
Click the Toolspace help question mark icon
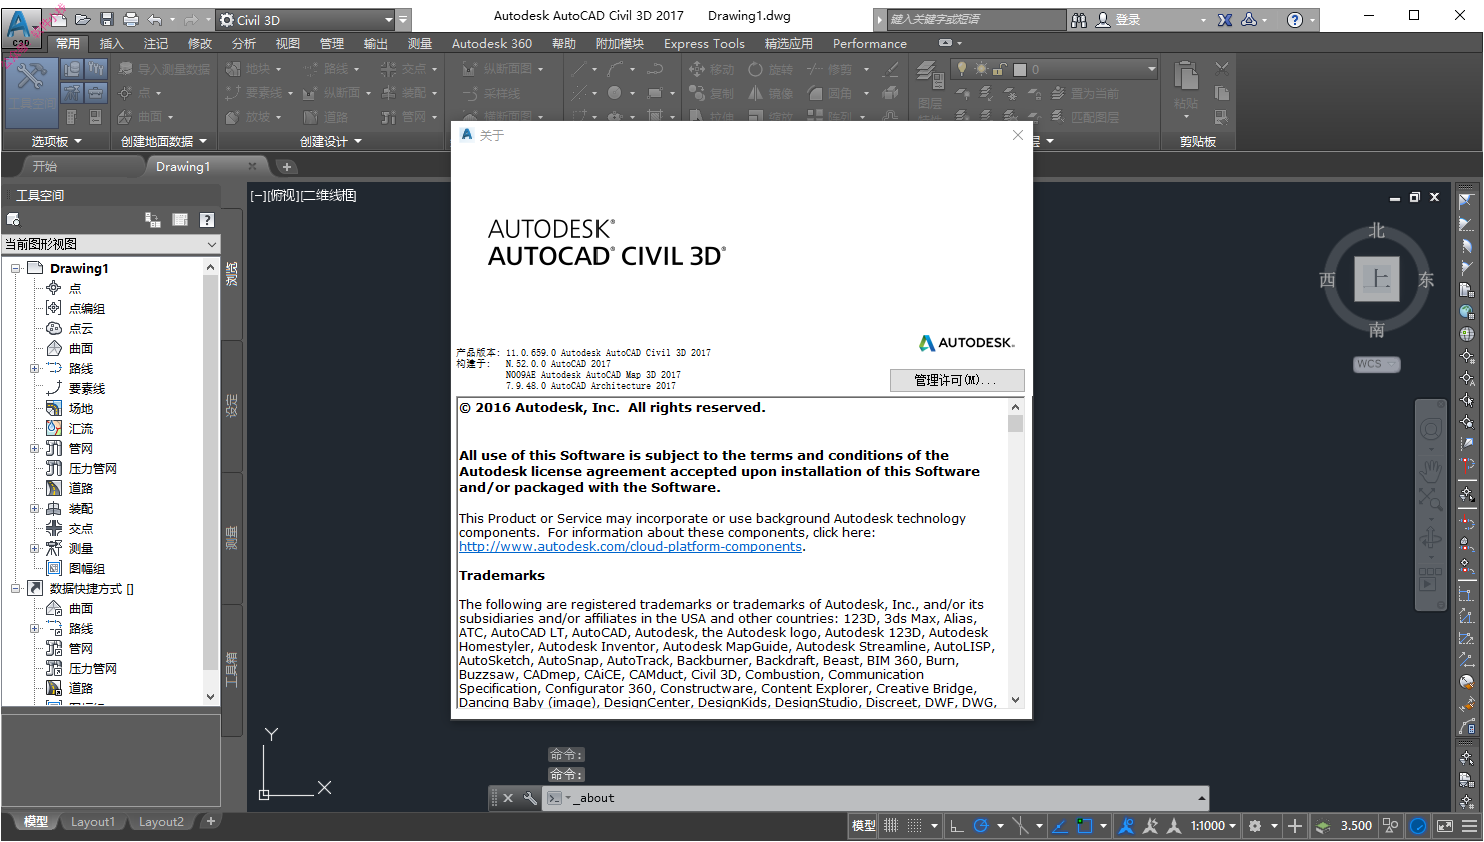[206, 220]
